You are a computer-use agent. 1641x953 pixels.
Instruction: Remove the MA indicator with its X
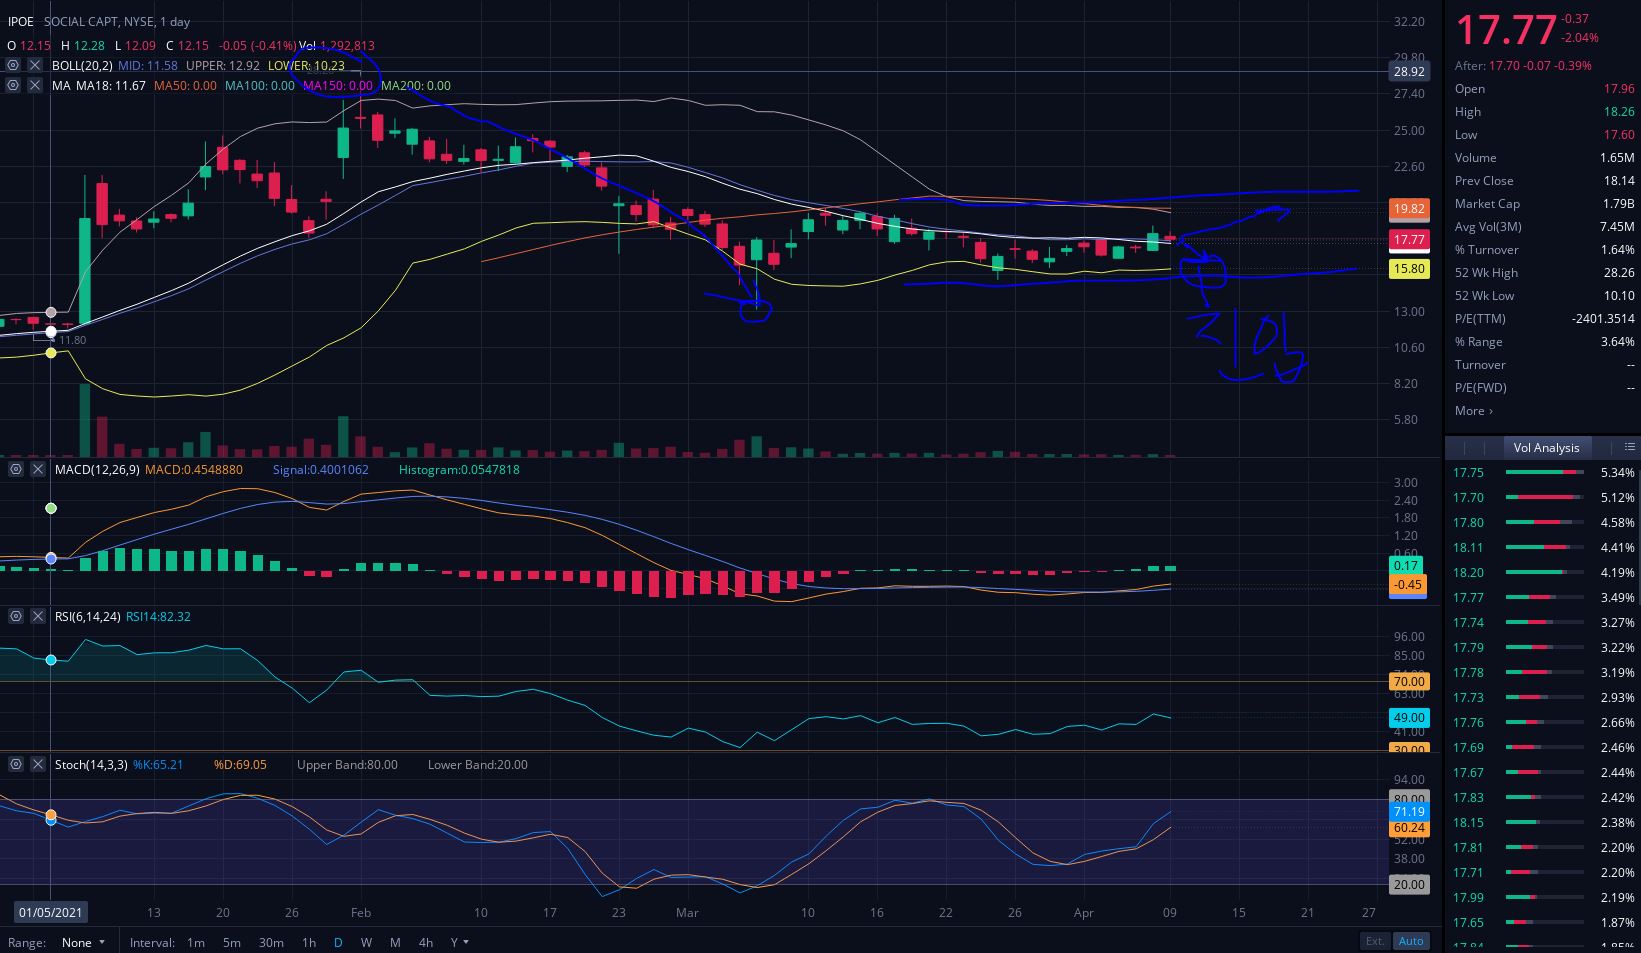[34, 85]
